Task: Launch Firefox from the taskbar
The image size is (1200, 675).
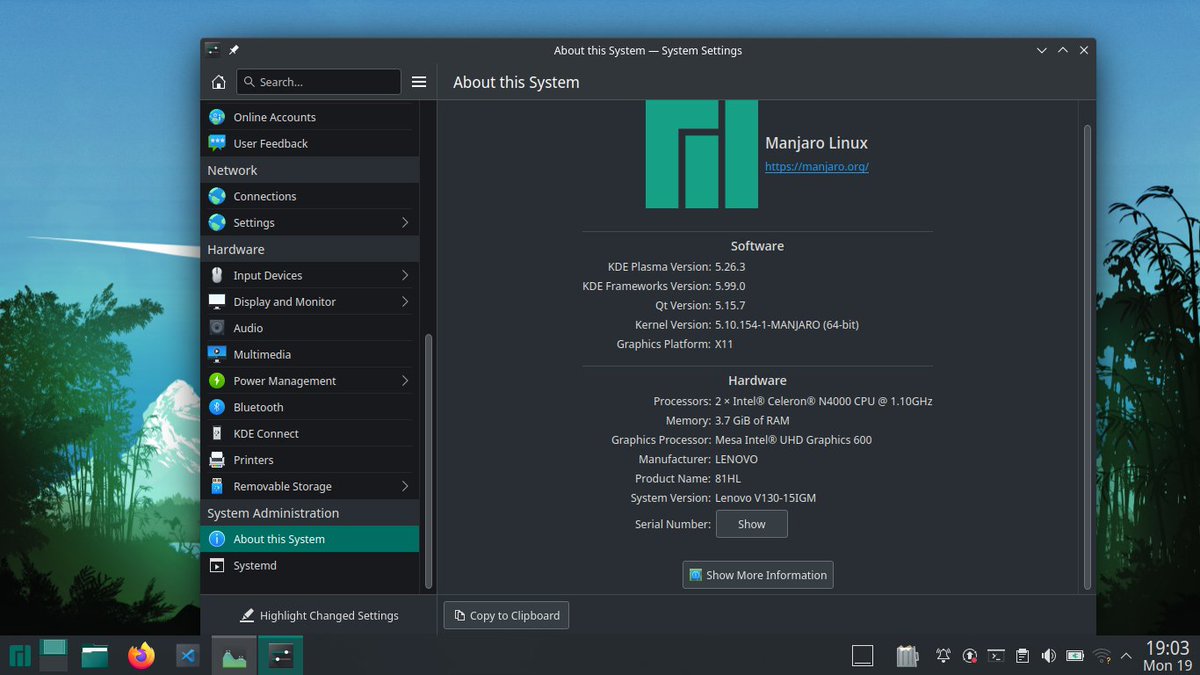Action: coord(142,656)
